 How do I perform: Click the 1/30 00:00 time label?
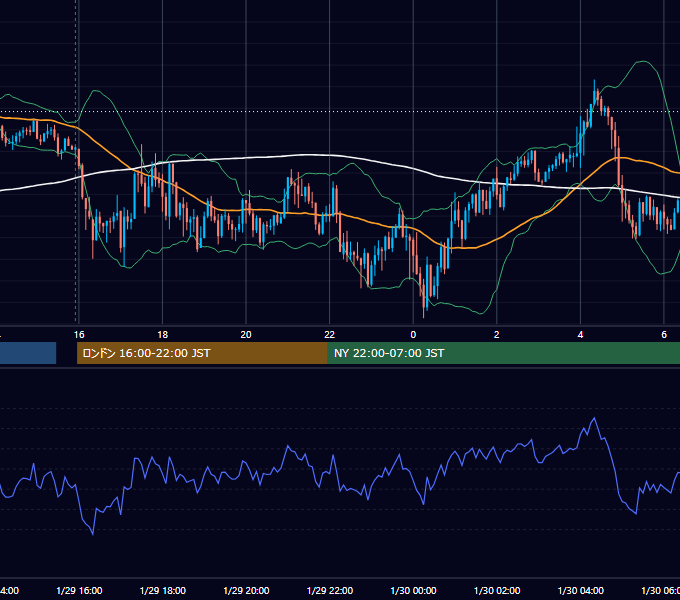coord(413,590)
